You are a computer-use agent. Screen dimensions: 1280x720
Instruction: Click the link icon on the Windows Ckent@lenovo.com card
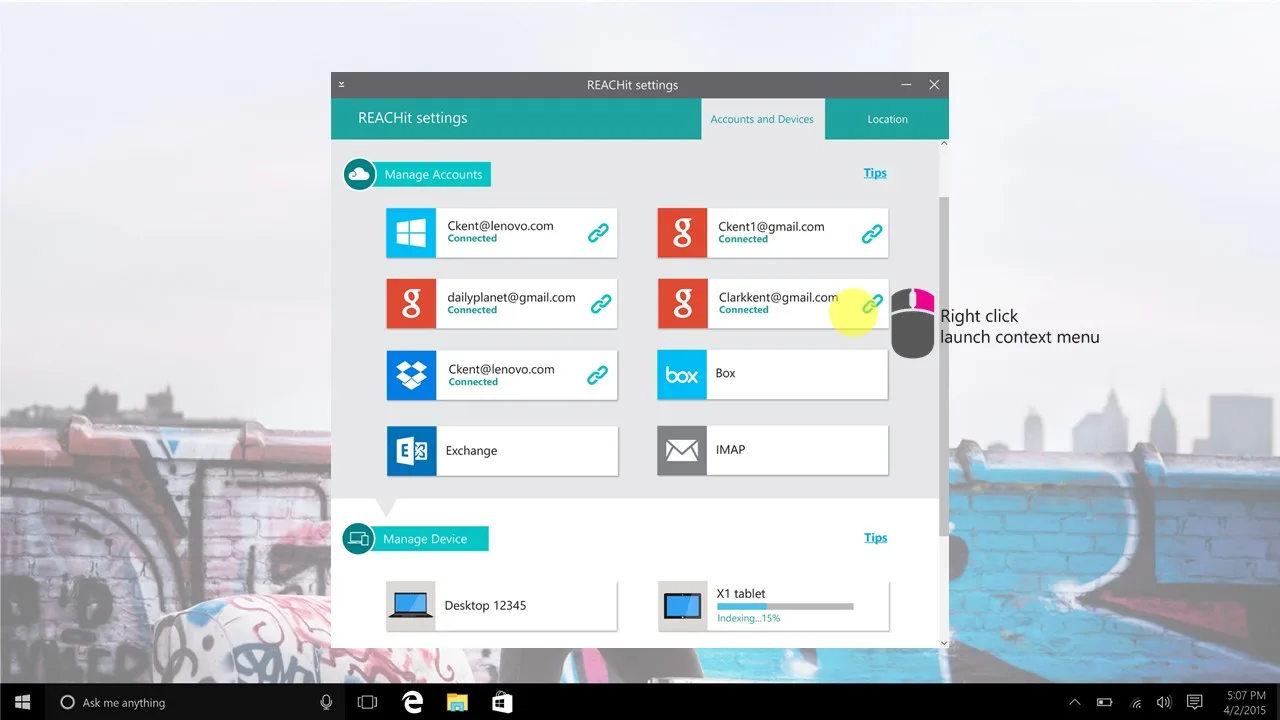tap(598, 233)
